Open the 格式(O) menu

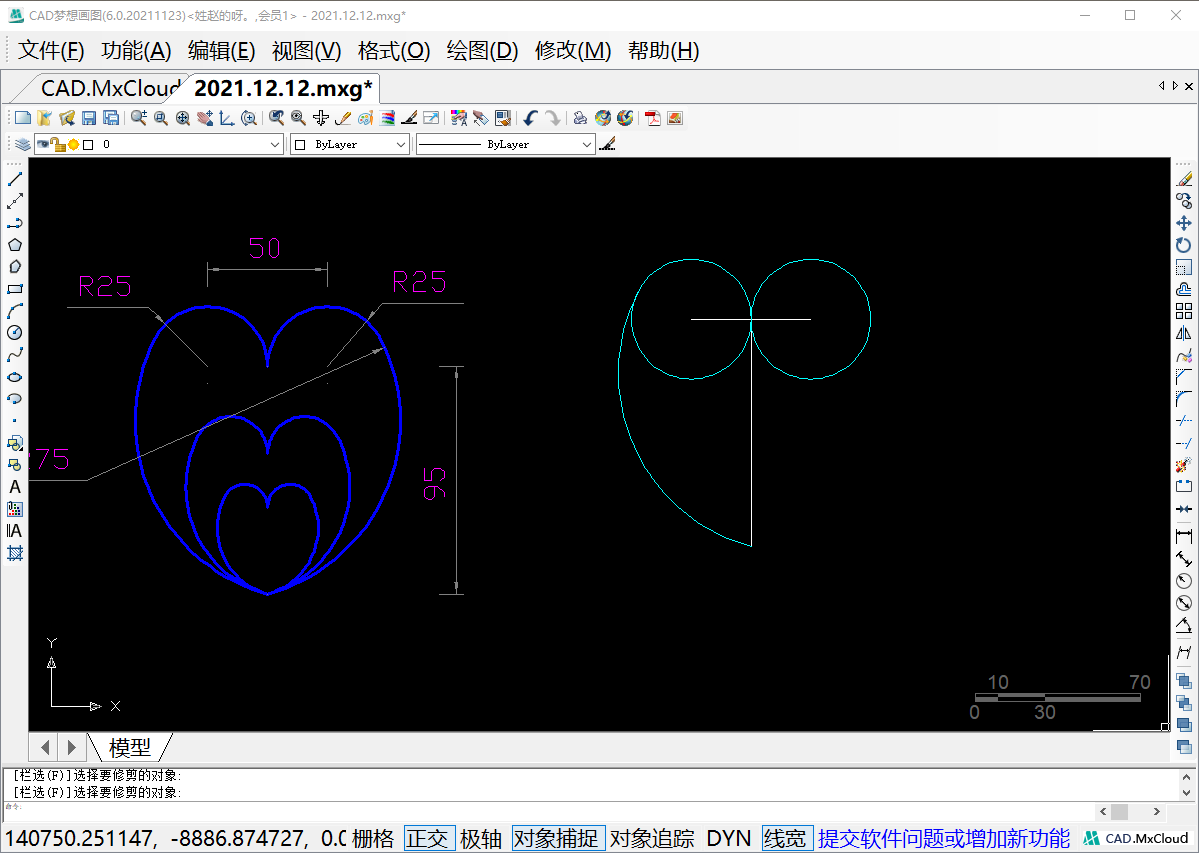coord(395,50)
